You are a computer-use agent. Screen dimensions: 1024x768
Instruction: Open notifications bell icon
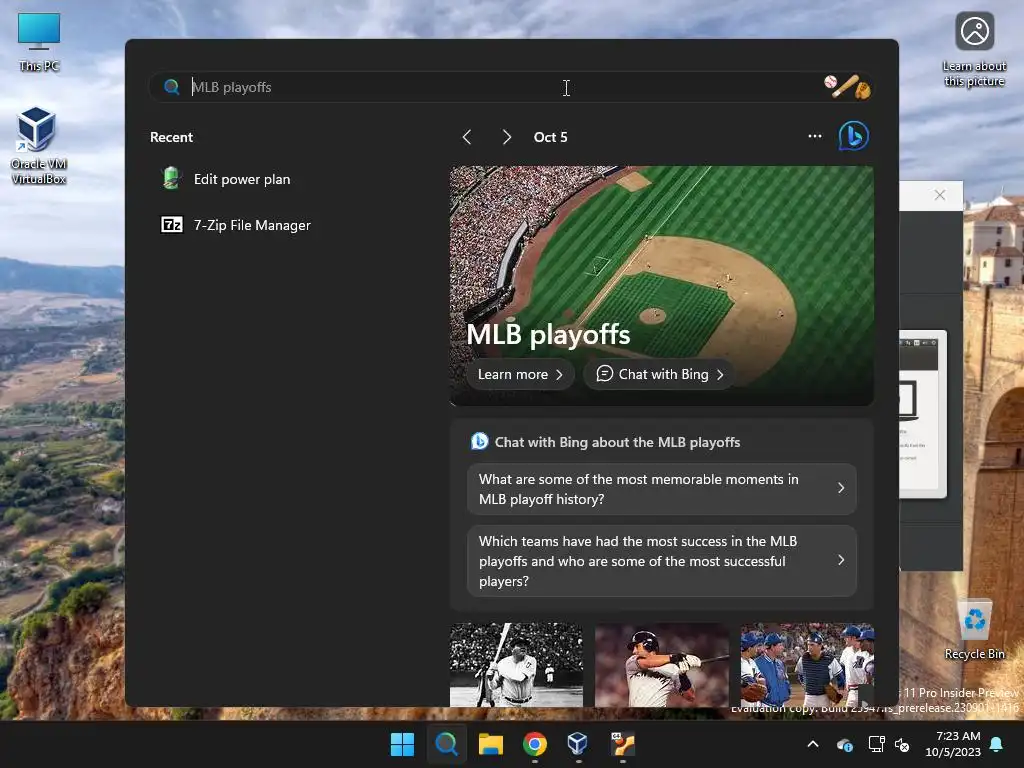(x=997, y=744)
